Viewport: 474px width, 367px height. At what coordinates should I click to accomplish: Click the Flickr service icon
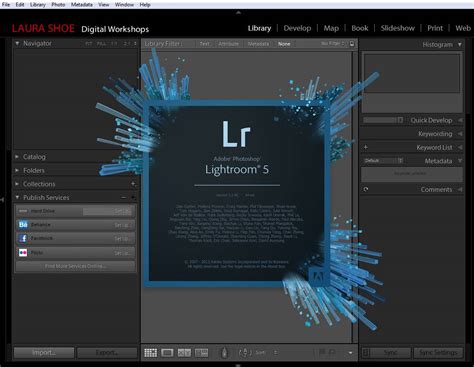coord(23,252)
